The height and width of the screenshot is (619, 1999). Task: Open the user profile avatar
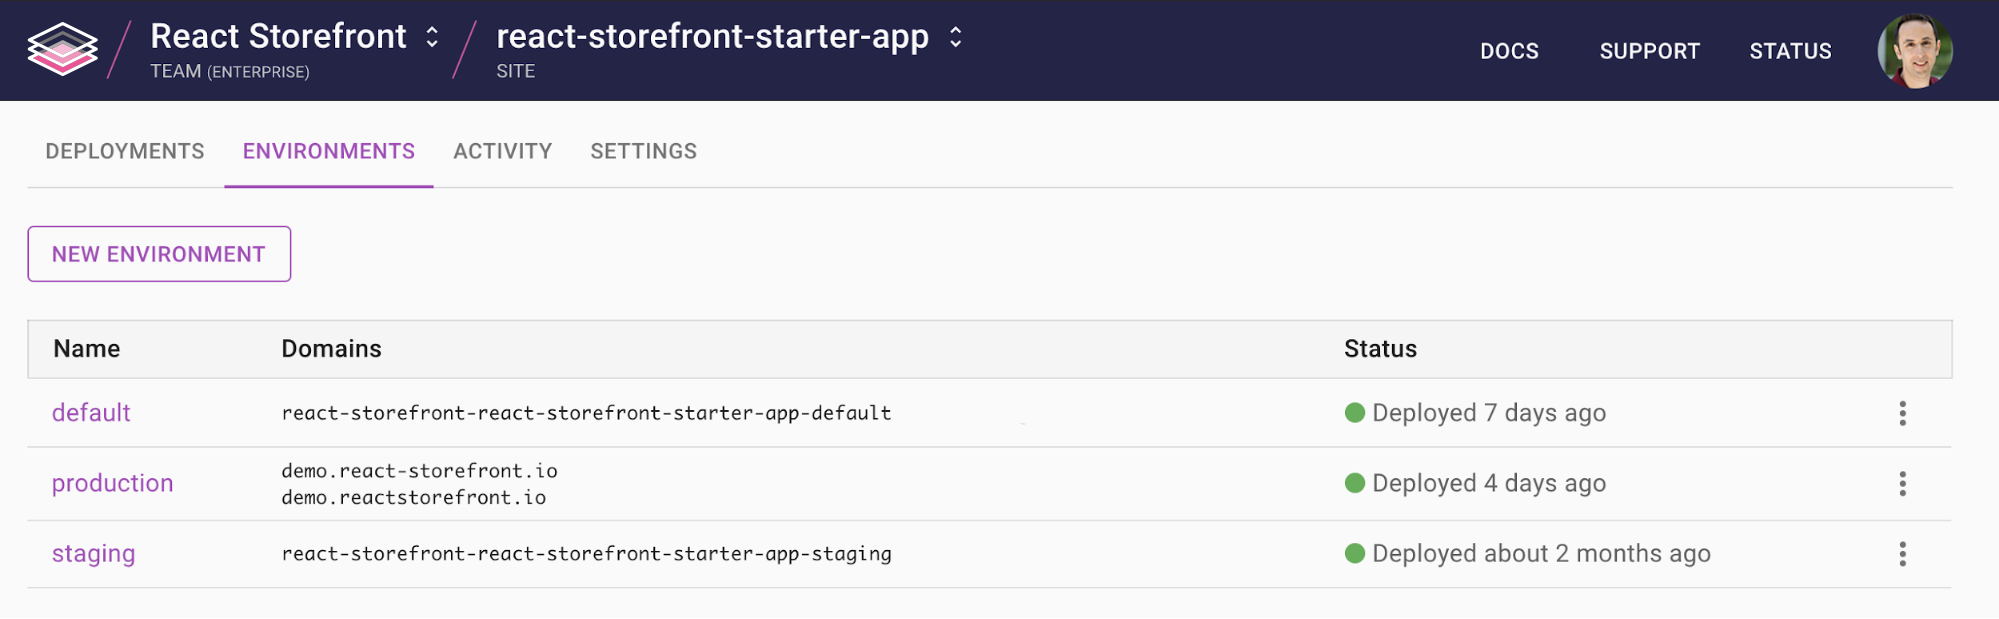click(x=1915, y=51)
